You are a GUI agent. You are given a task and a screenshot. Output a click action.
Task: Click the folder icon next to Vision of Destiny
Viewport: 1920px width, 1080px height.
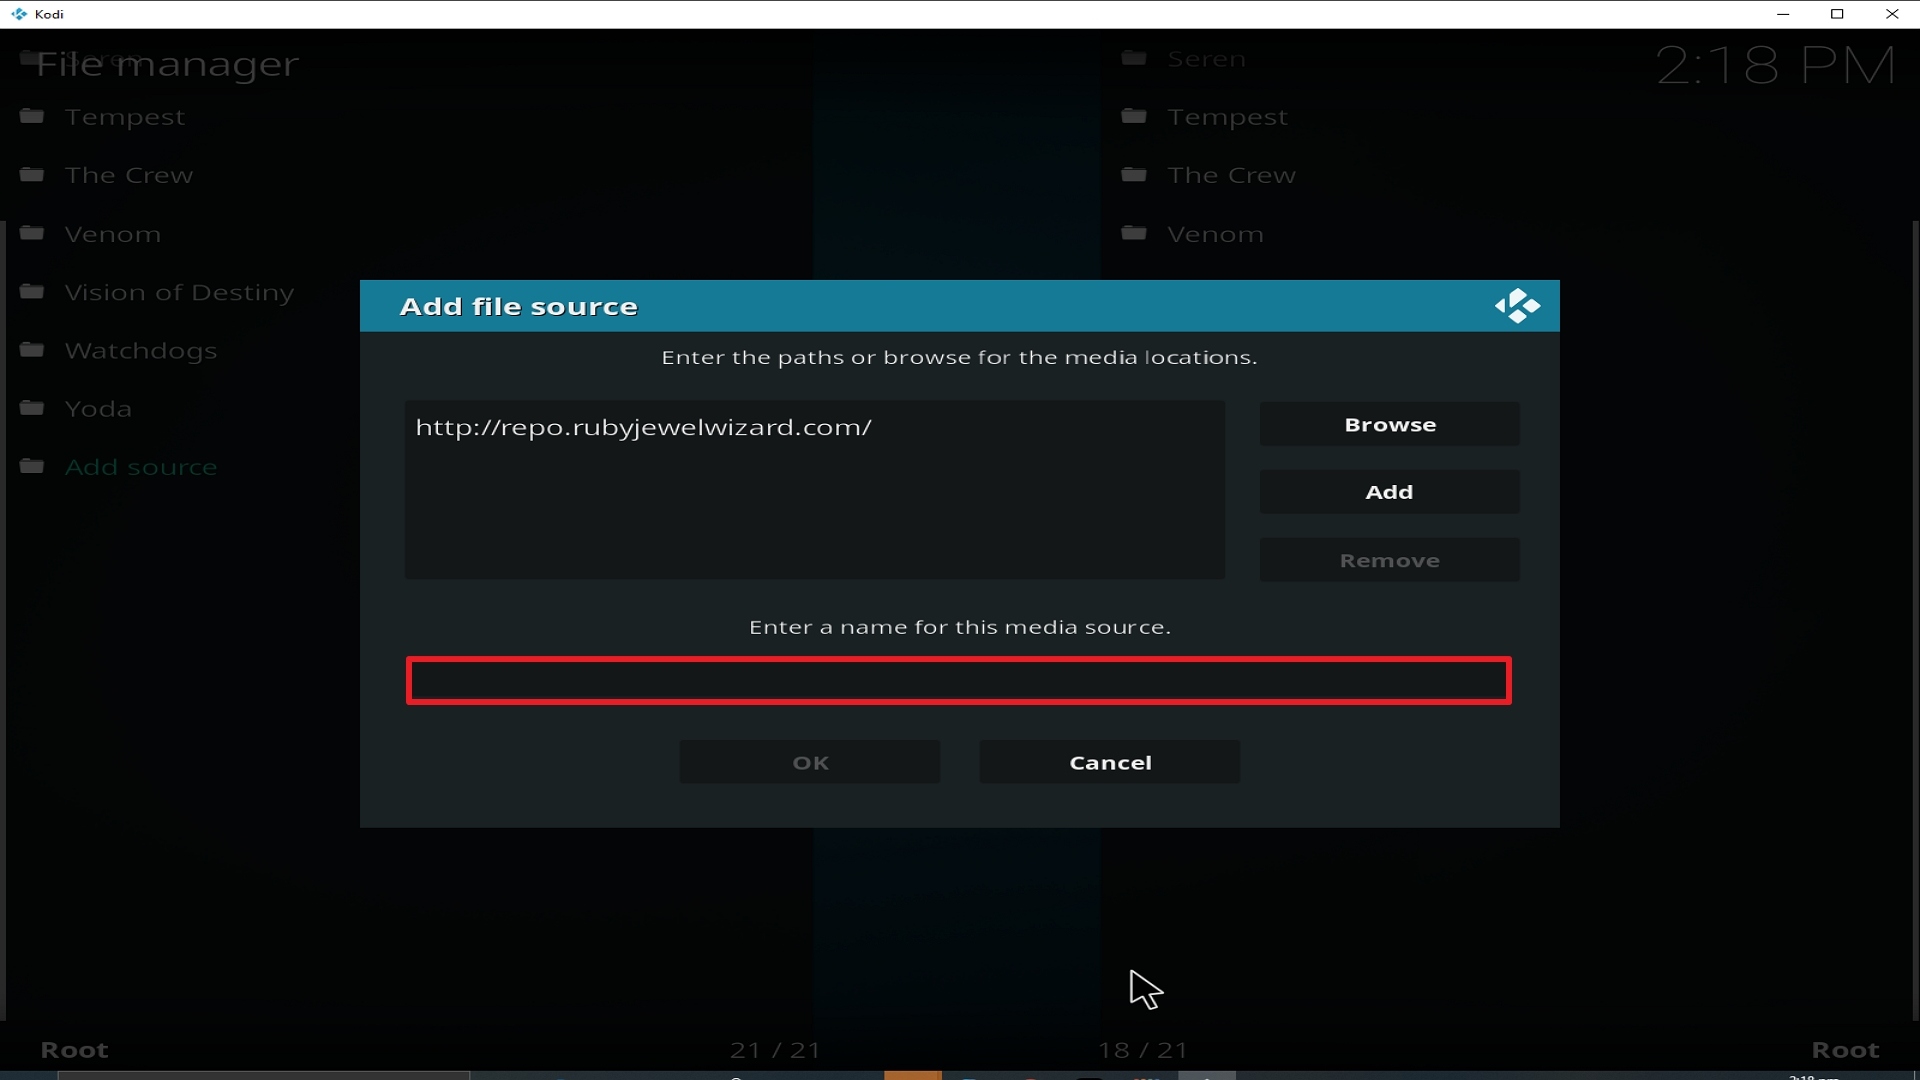(32, 291)
